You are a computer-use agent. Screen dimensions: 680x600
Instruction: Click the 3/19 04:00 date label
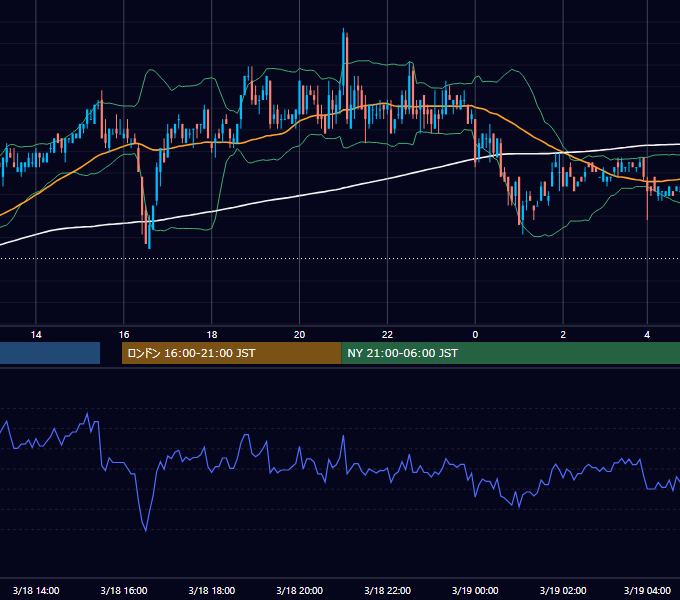647,590
